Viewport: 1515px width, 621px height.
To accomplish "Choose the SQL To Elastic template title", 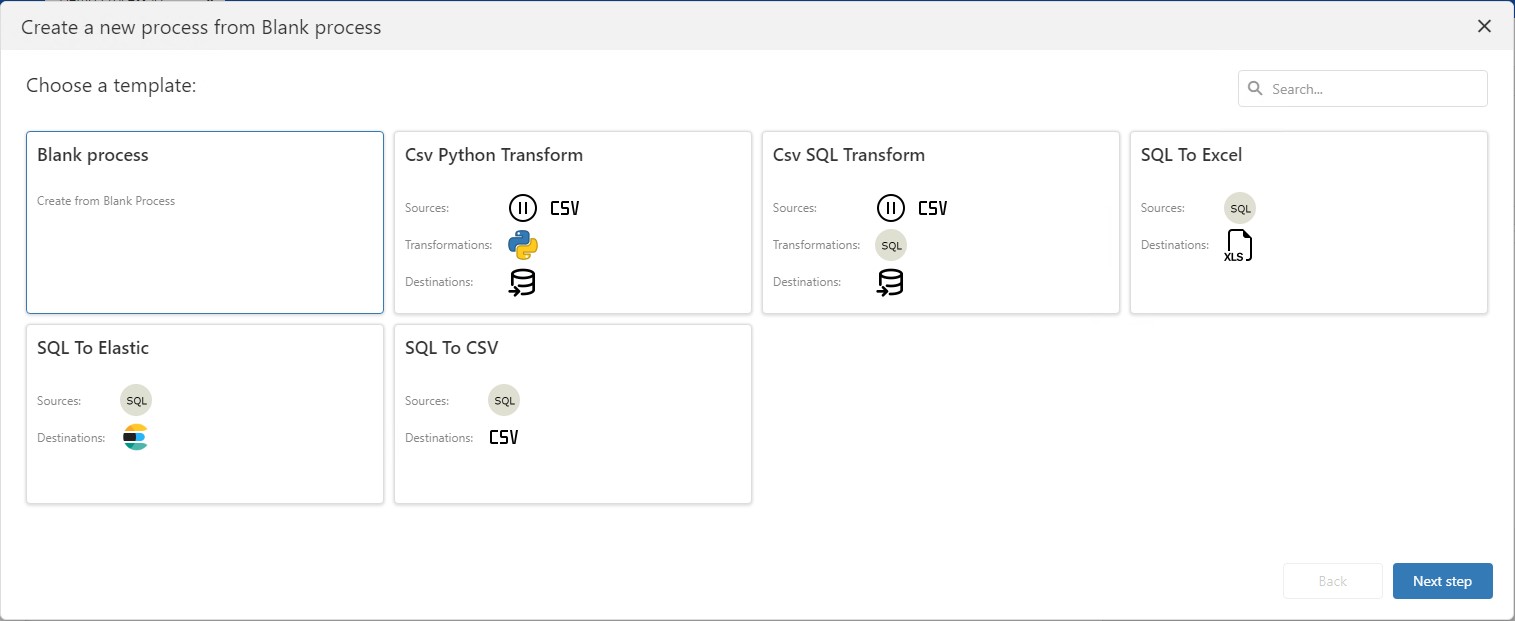I will click(93, 348).
